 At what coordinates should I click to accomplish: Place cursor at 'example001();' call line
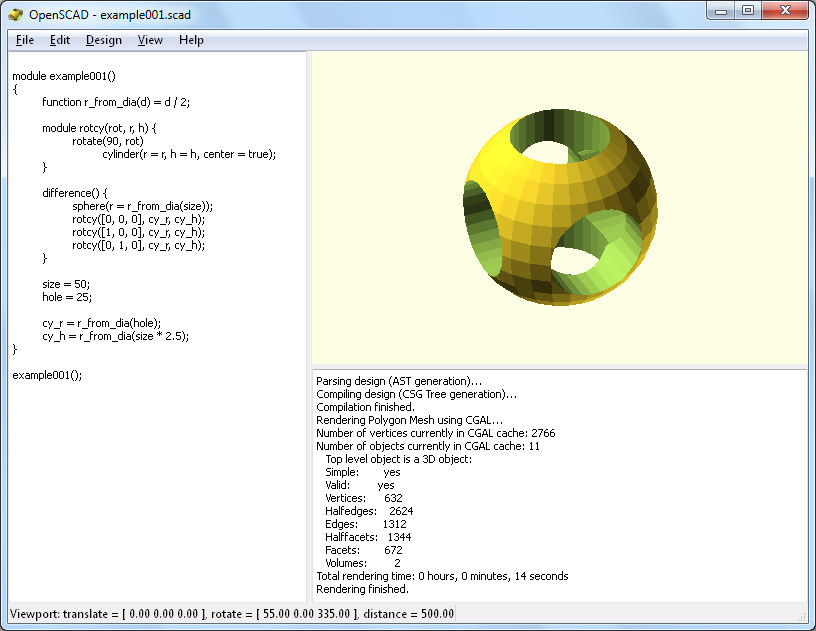47,375
